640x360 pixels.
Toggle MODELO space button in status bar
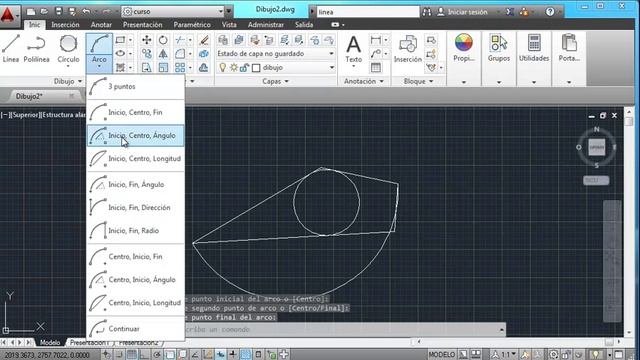pyautogui.click(x=442, y=354)
